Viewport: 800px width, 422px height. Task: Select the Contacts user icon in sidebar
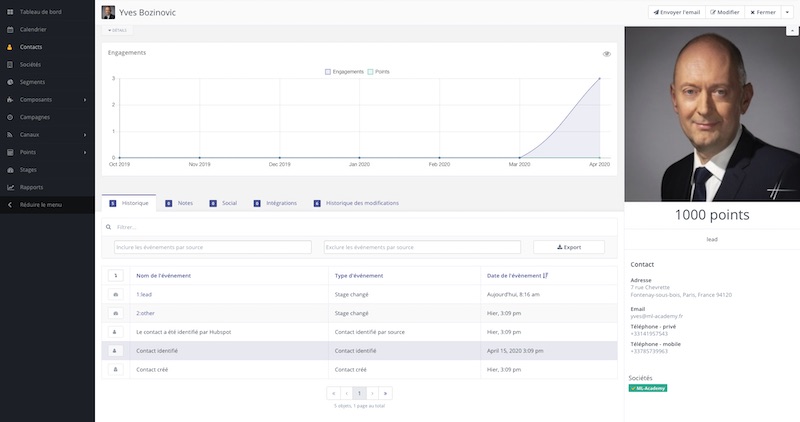coord(10,47)
